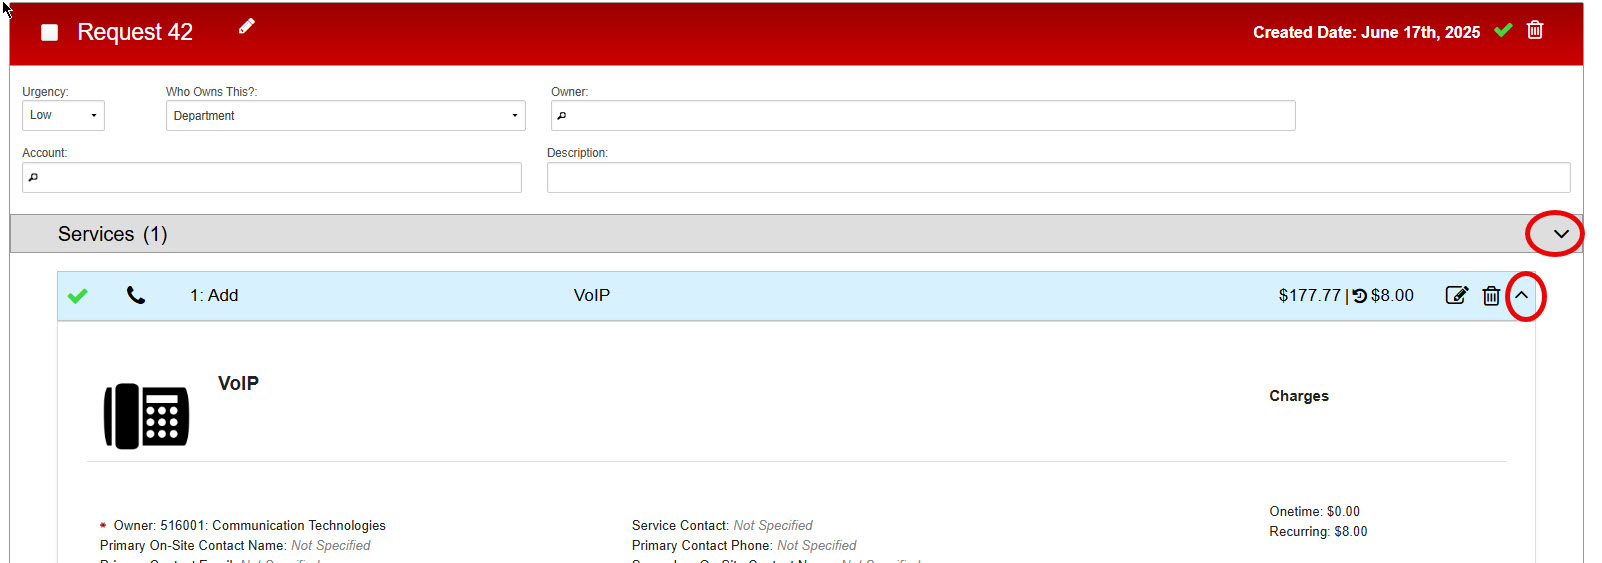Open the Urgency dropdown showing Low
This screenshot has width=1602, height=563.
pos(63,116)
